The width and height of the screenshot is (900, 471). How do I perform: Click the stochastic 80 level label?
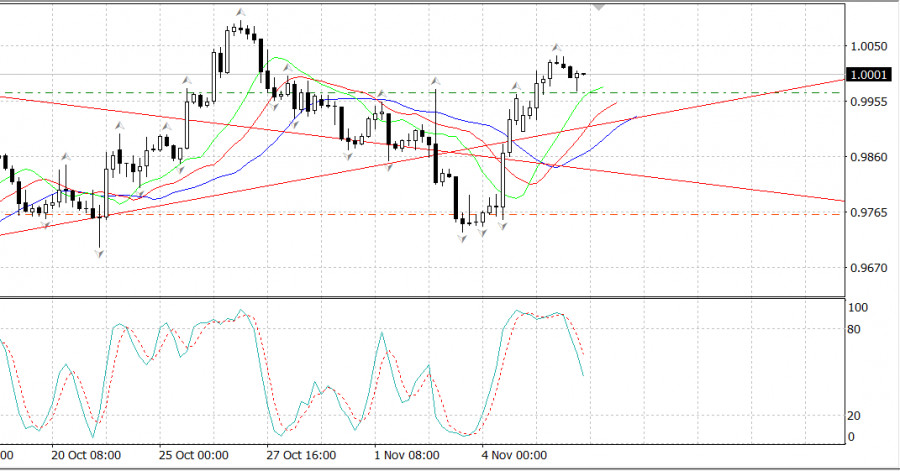pyautogui.click(x=855, y=329)
